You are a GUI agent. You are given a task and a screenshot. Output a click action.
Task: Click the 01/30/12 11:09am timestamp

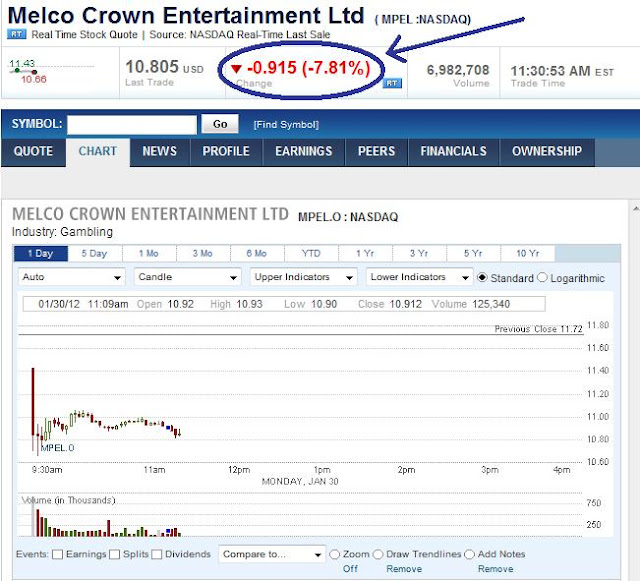[83, 304]
